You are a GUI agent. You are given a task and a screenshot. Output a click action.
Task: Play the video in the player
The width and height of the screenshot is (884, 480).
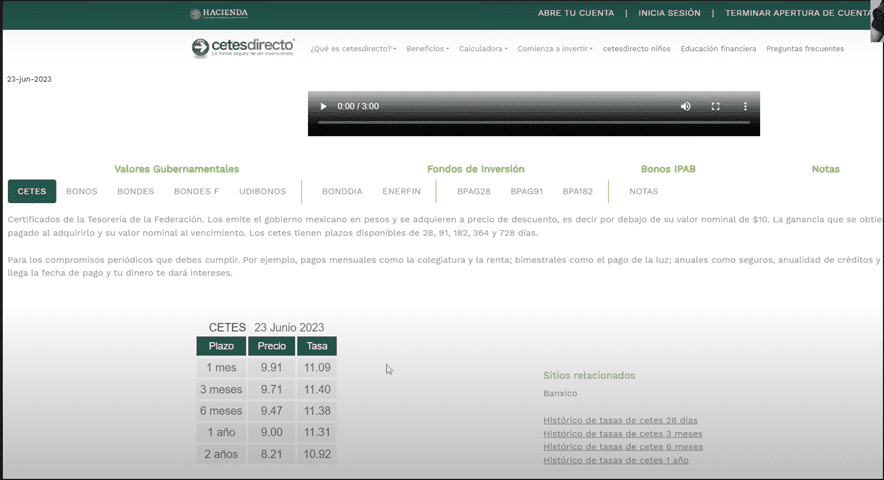[323, 106]
